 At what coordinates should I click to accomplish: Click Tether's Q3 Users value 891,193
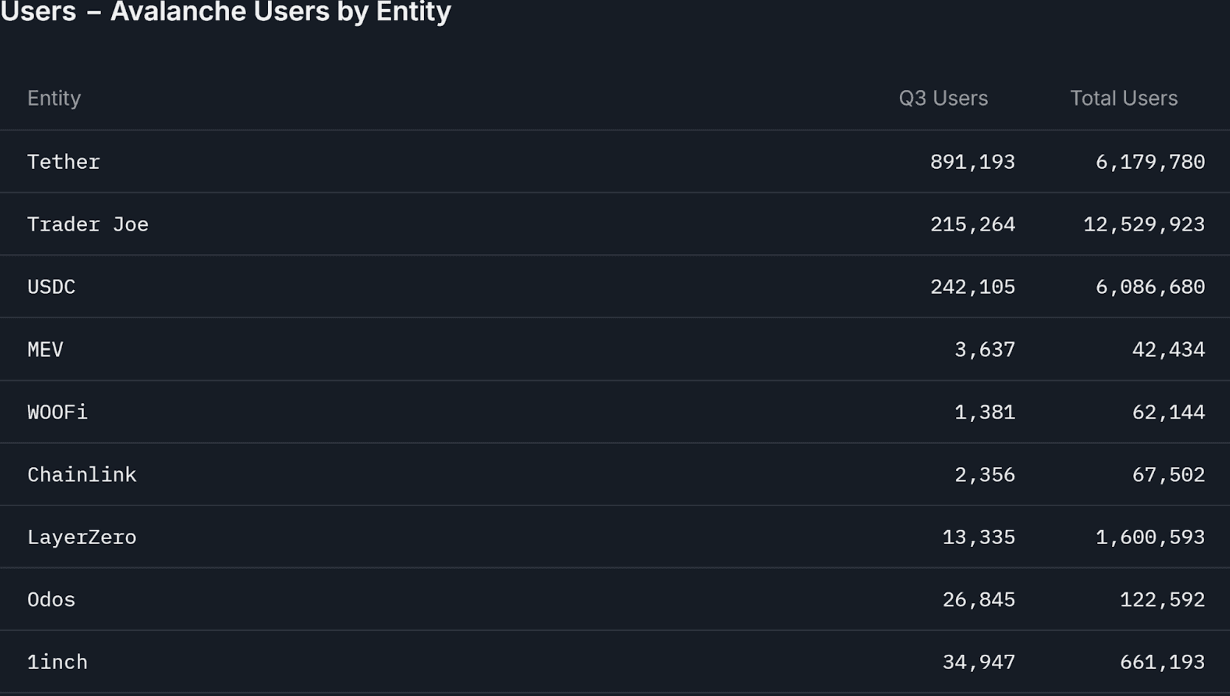click(972, 162)
